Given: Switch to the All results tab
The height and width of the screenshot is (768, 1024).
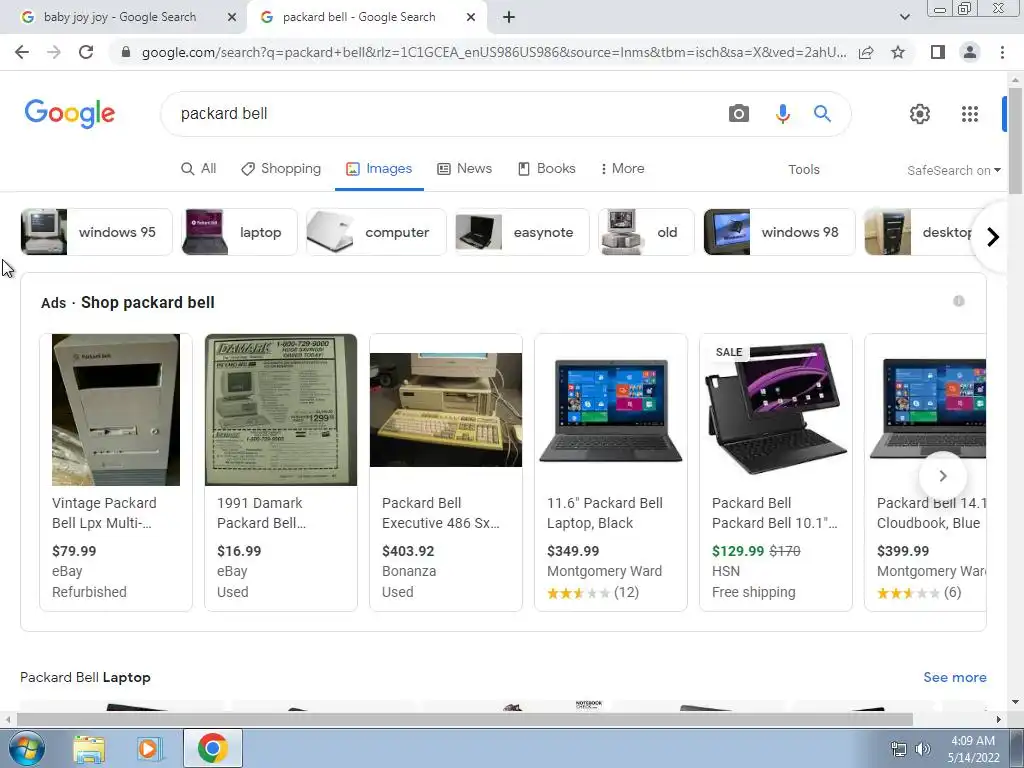Looking at the screenshot, I should pyautogui.click(x=199, y=168).
